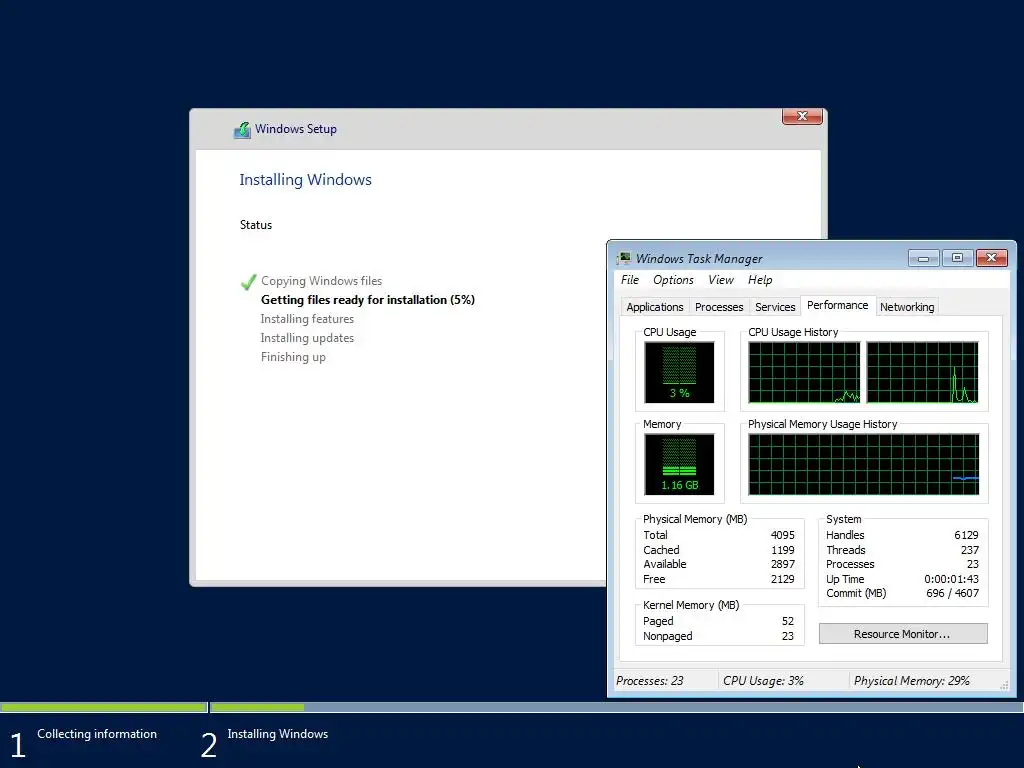This screenshot has height=768, width=1024.
Task: Close the Windows Setup dialog
Action: point(802,116)
